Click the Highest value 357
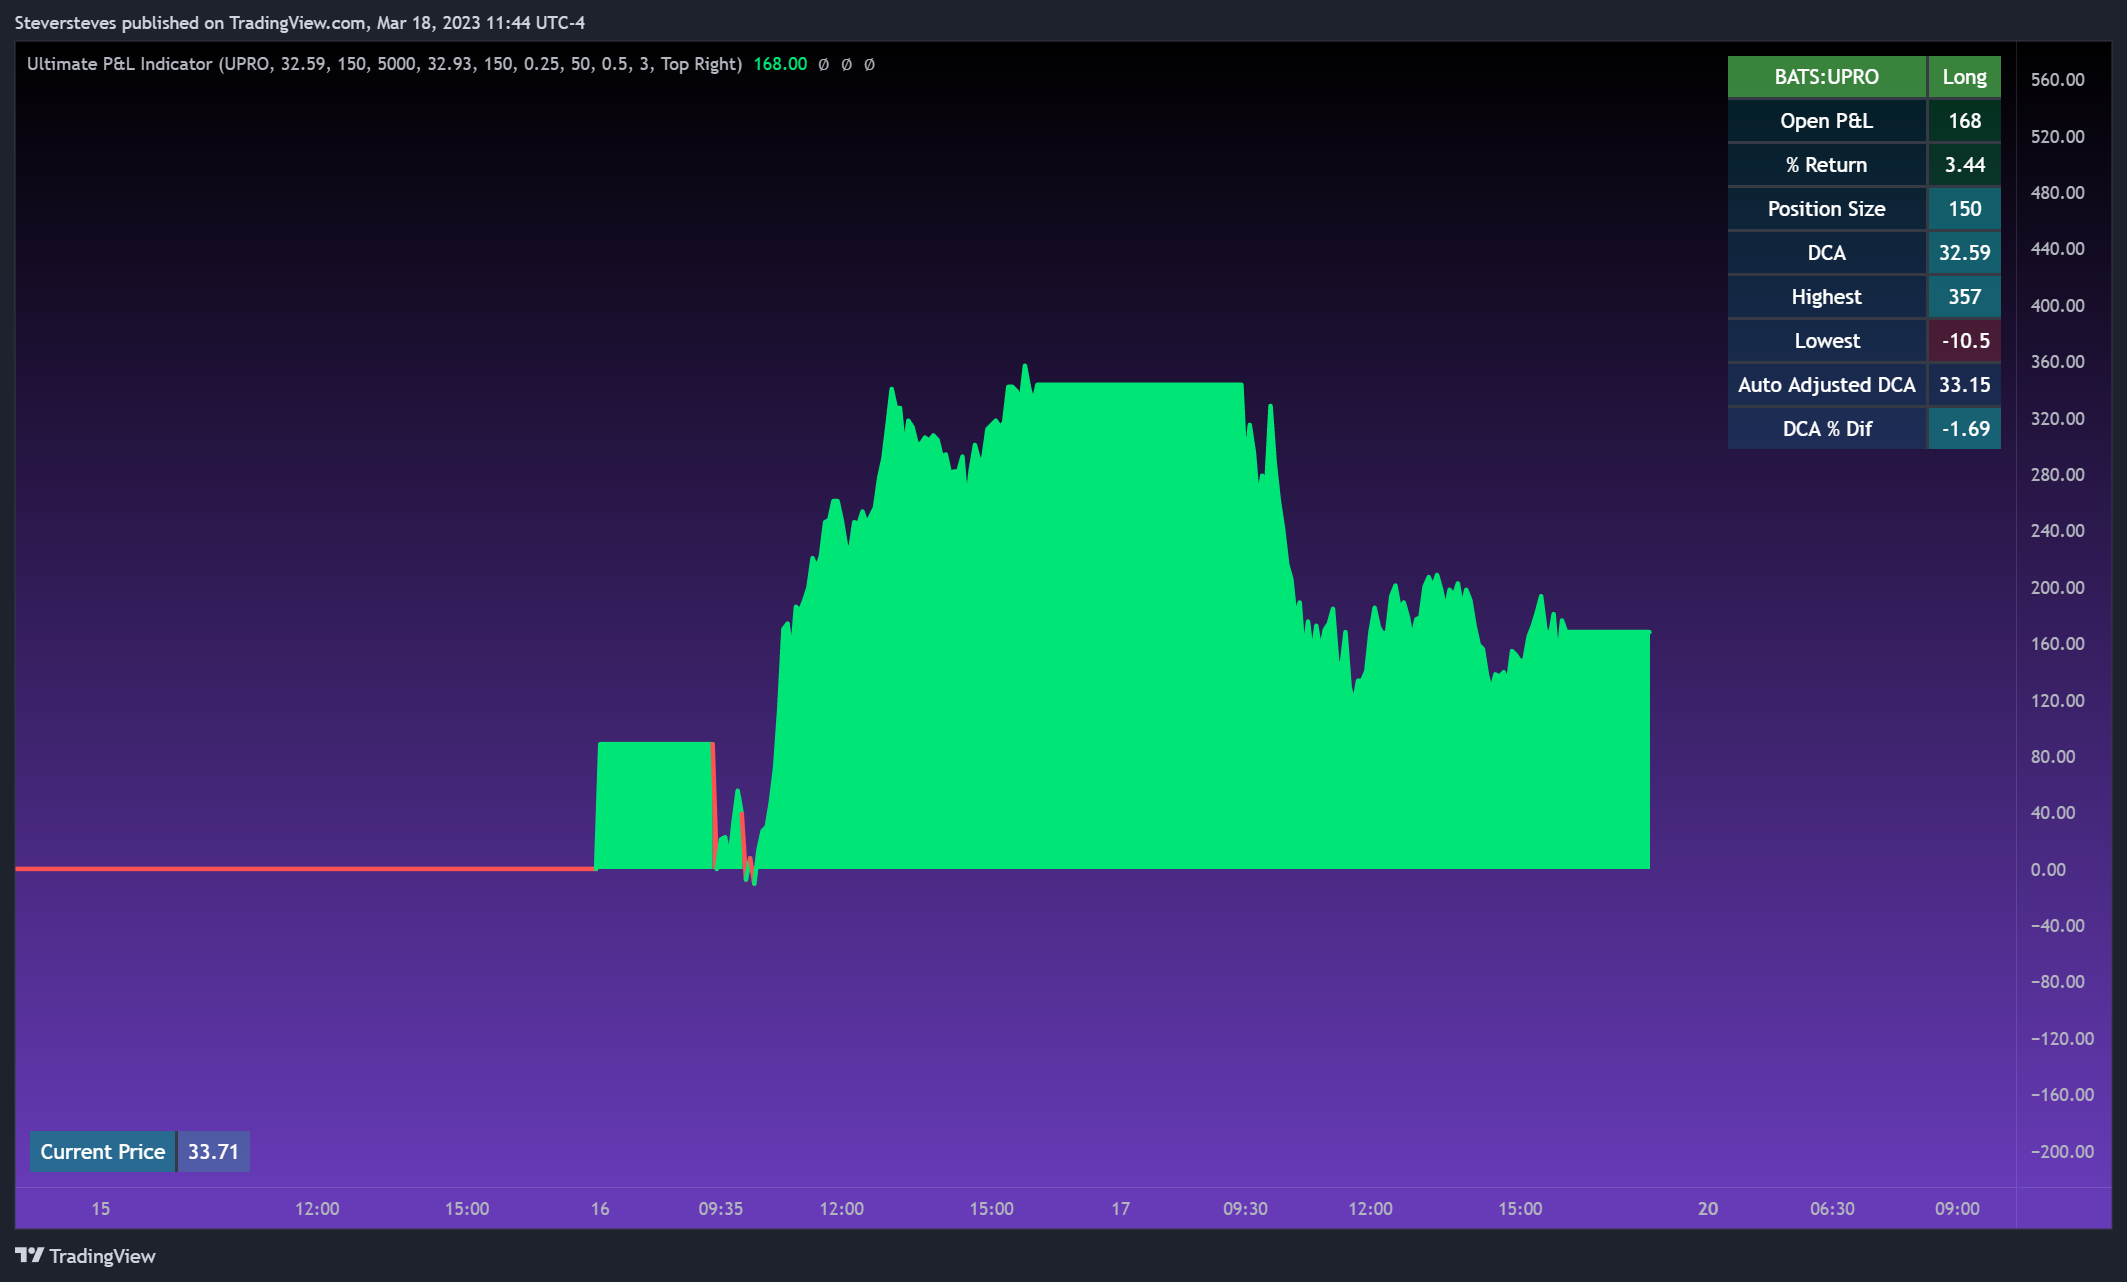The height and width of the screenshot is (1282, 2127). point(1964,297)
